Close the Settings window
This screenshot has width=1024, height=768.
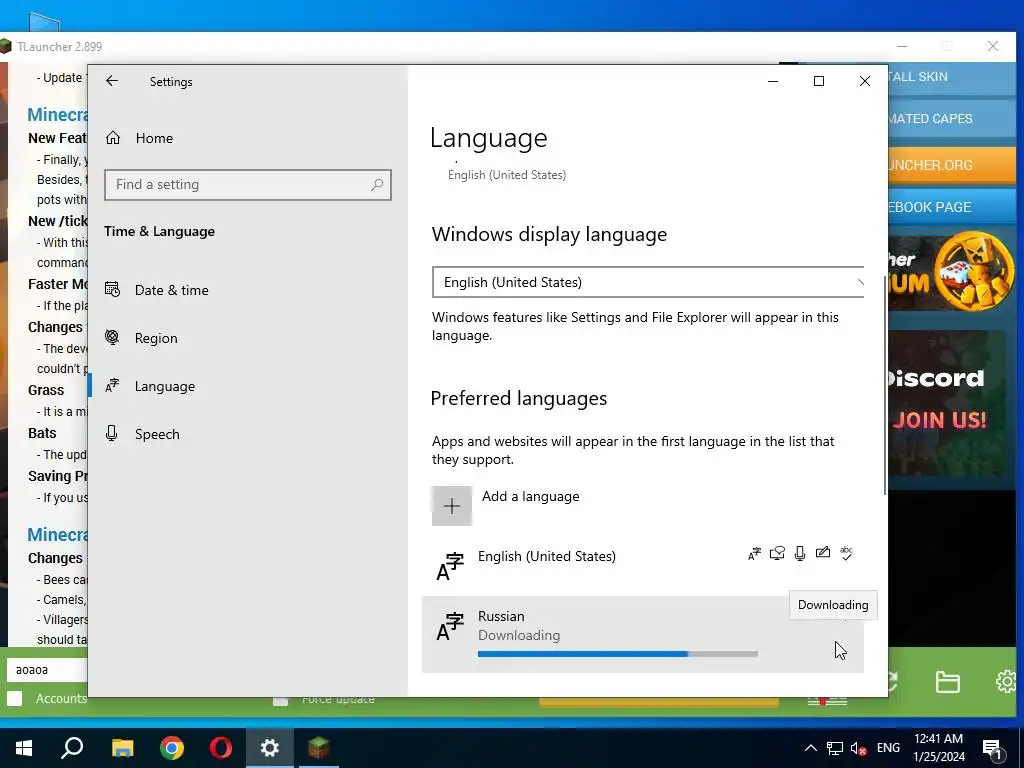[x=865, y=81]
